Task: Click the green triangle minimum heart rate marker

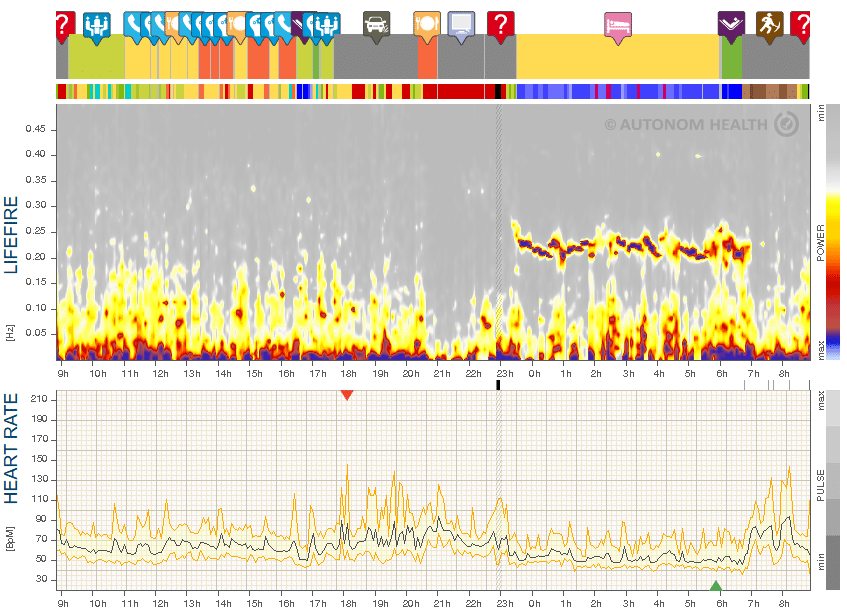Action: [716, 586]
